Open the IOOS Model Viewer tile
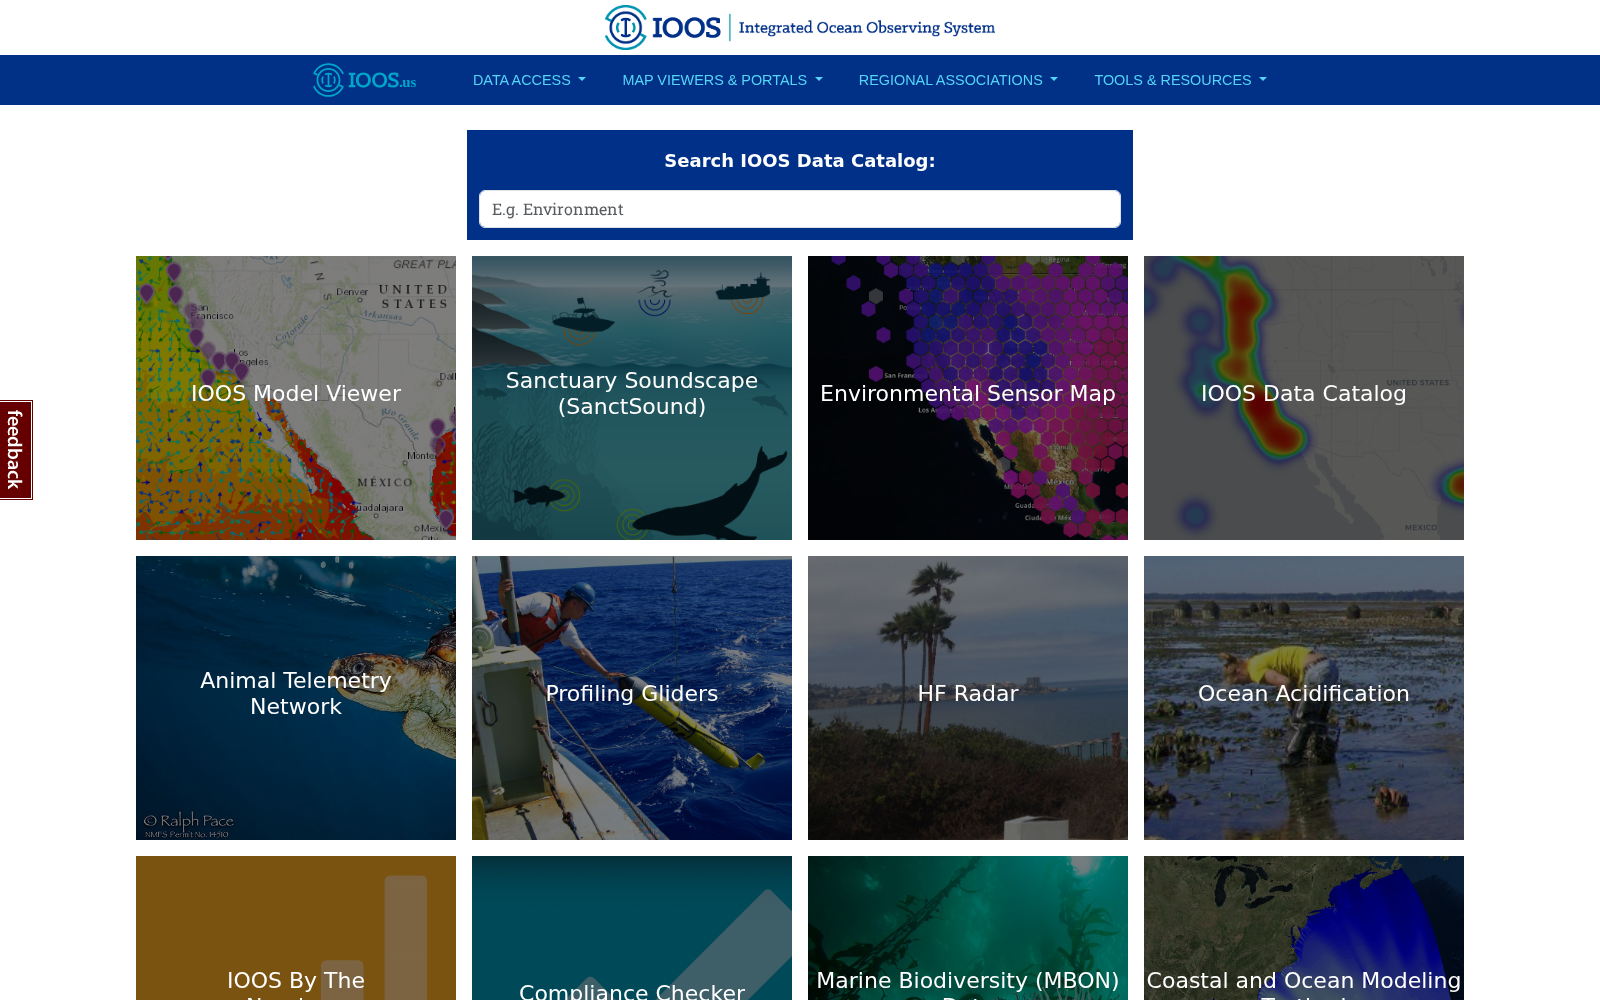 click(x=296, y=398)
